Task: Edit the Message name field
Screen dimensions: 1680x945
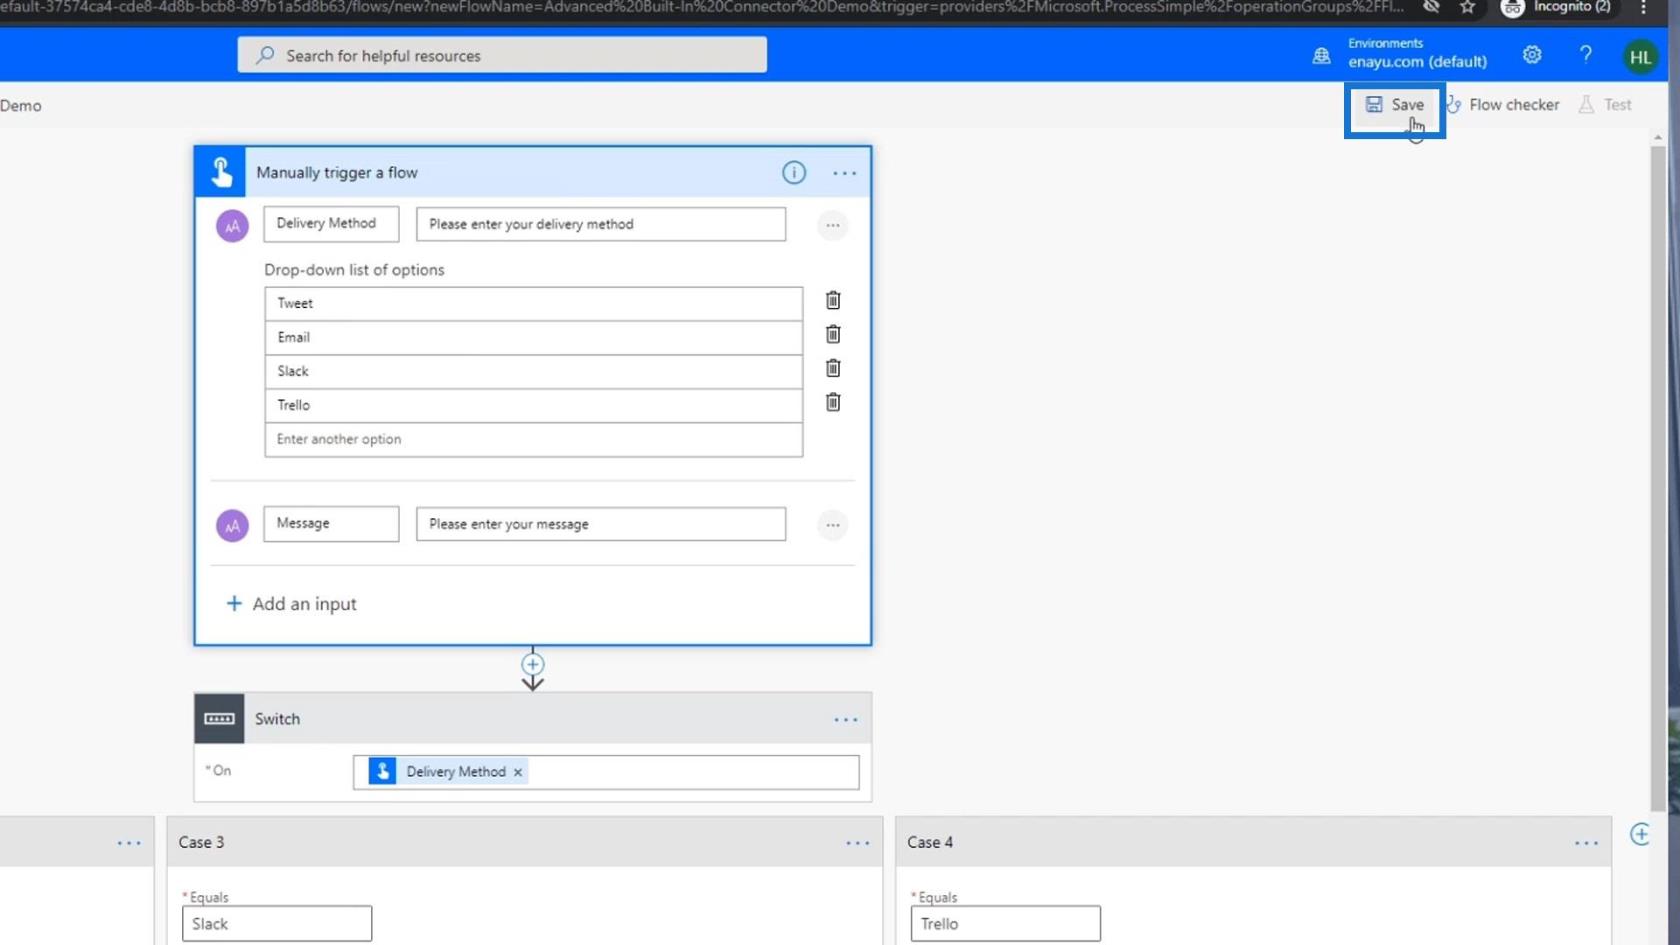Action: (331, 523)
